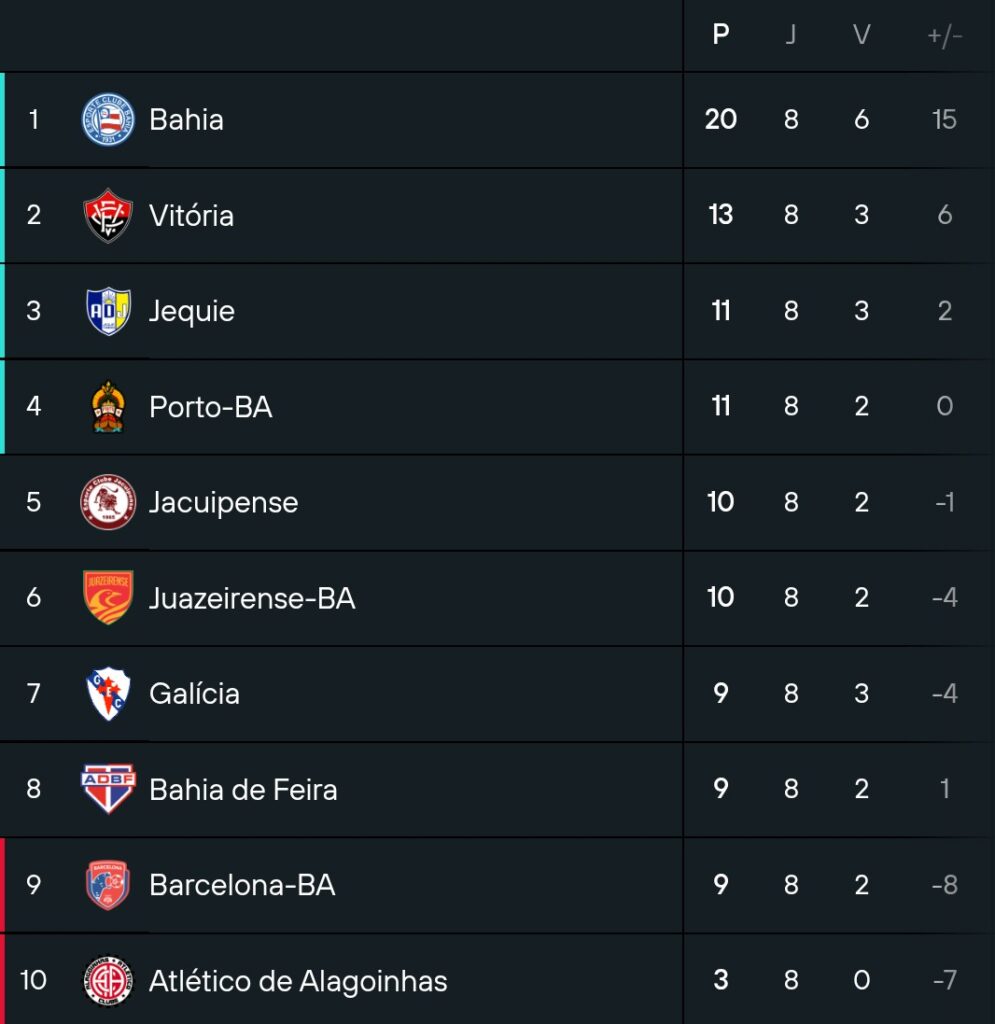Select the J games played header

791,35
